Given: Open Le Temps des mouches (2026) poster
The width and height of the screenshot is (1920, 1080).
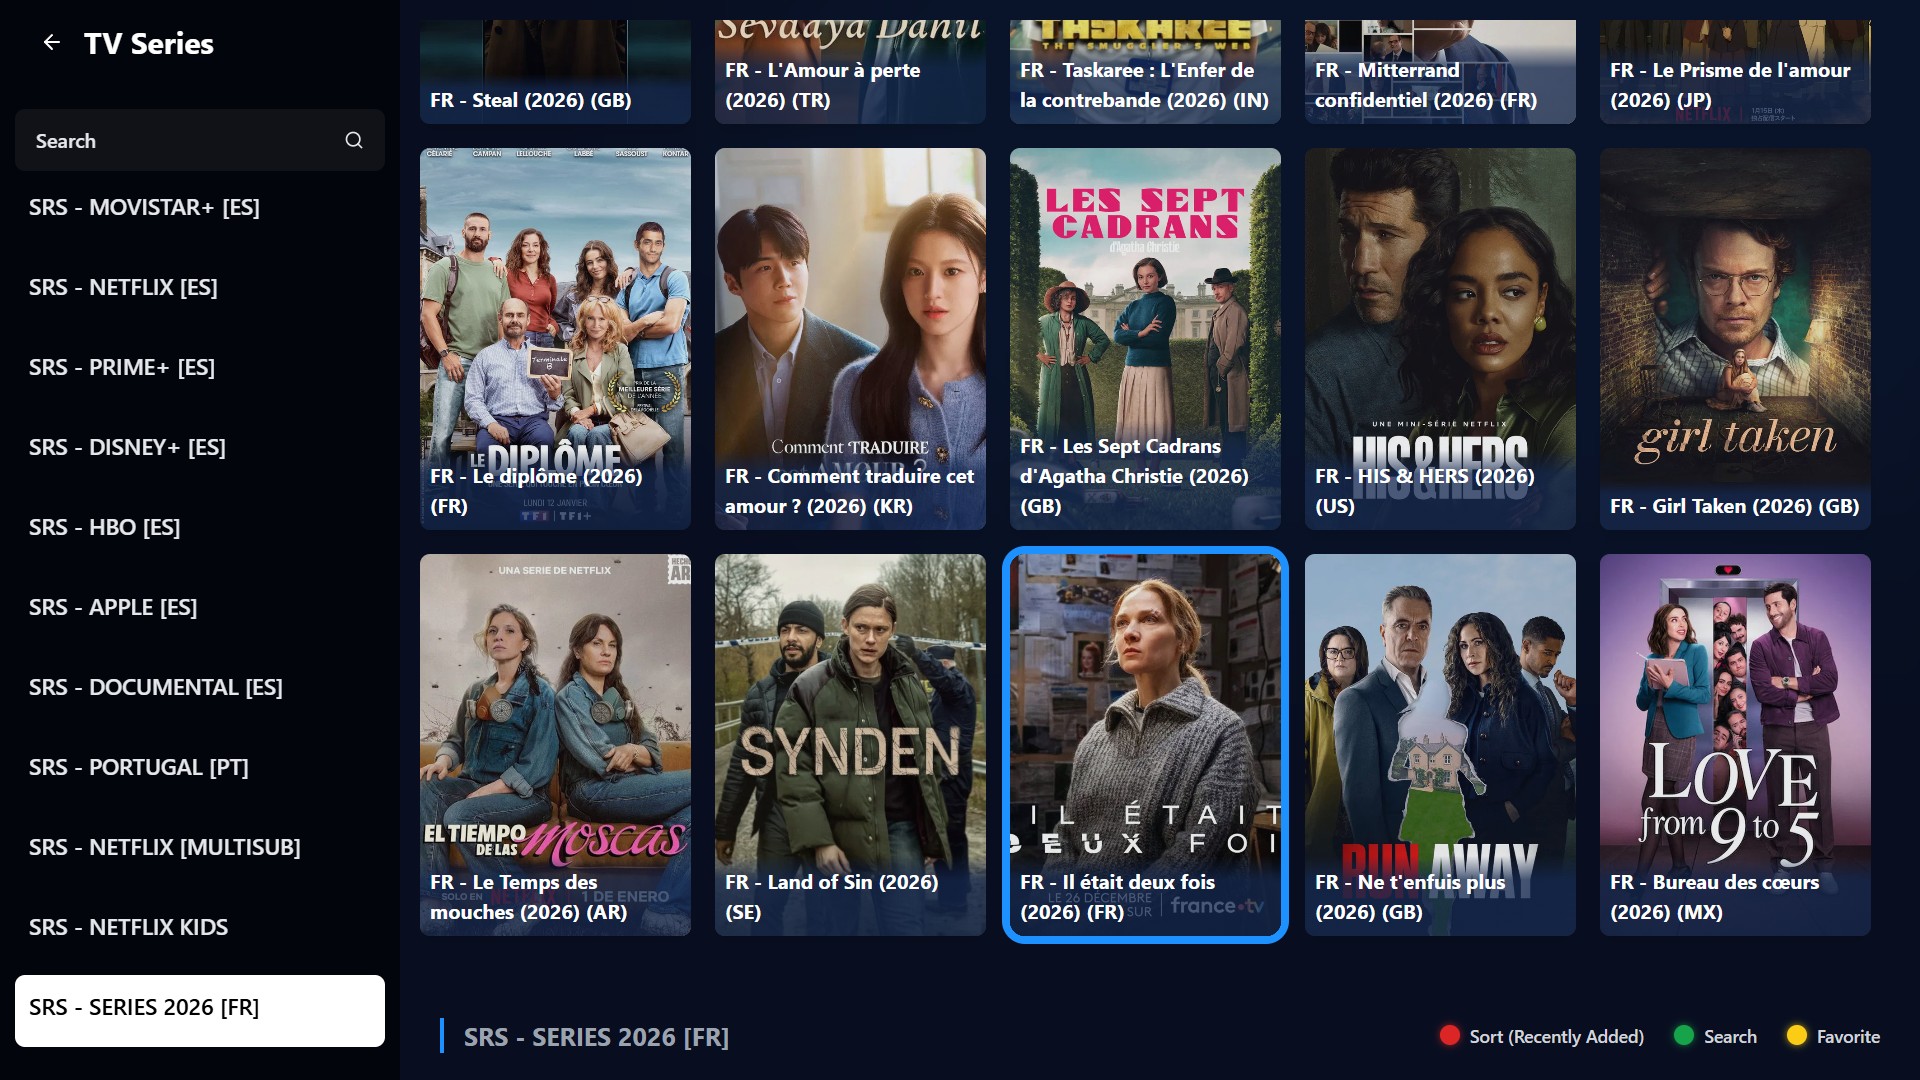Looking at the screenshot, I should click(555, 745).
